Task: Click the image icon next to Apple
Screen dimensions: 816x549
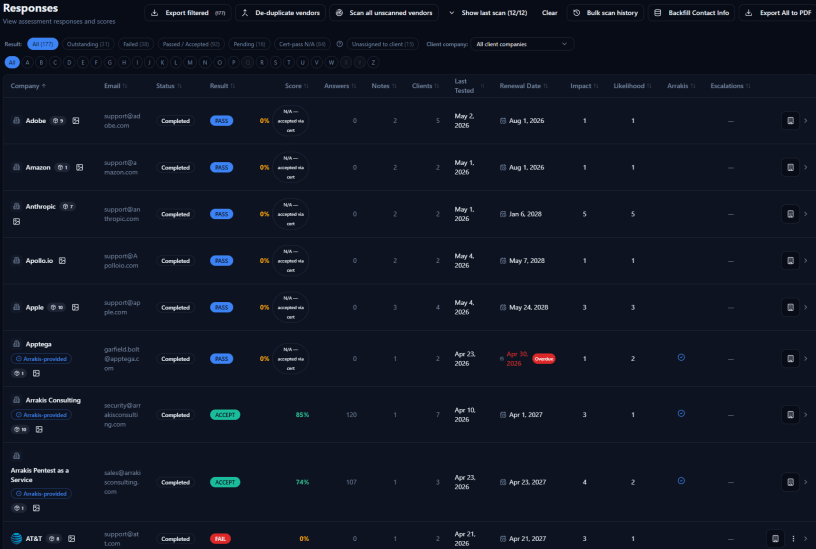Action: [75, 308]
